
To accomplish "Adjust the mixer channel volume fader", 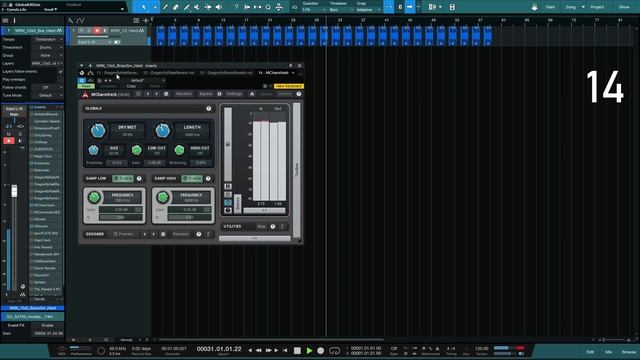I will click(x=14, y=191).
